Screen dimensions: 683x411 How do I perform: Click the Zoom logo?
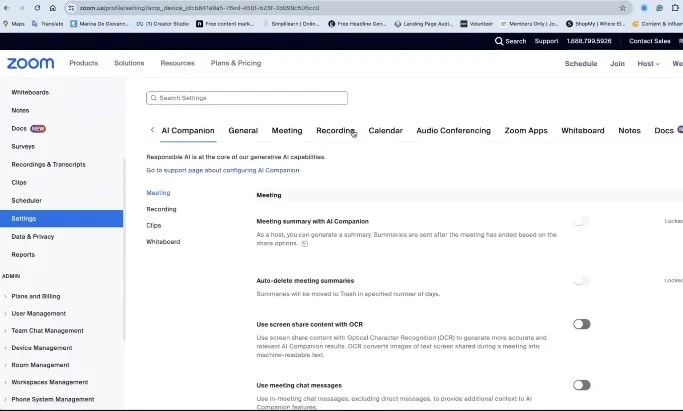[30, 63]
